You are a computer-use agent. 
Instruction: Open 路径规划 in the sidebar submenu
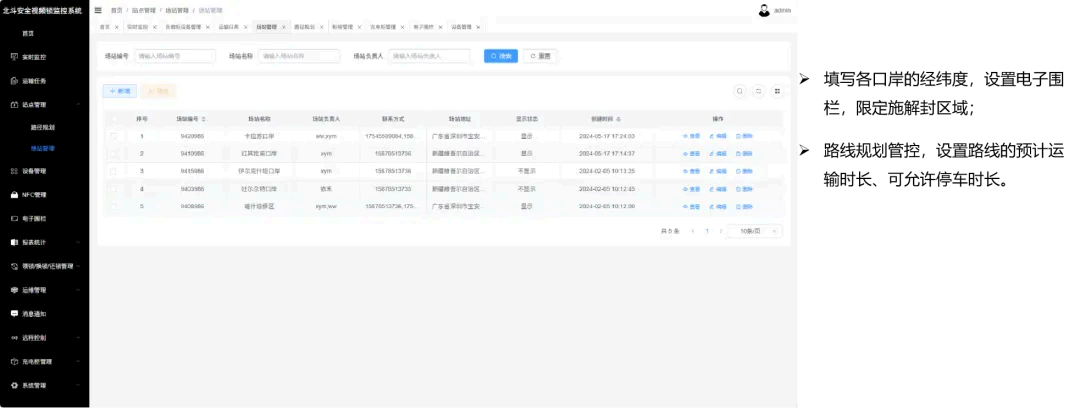(x=43, y=128)
